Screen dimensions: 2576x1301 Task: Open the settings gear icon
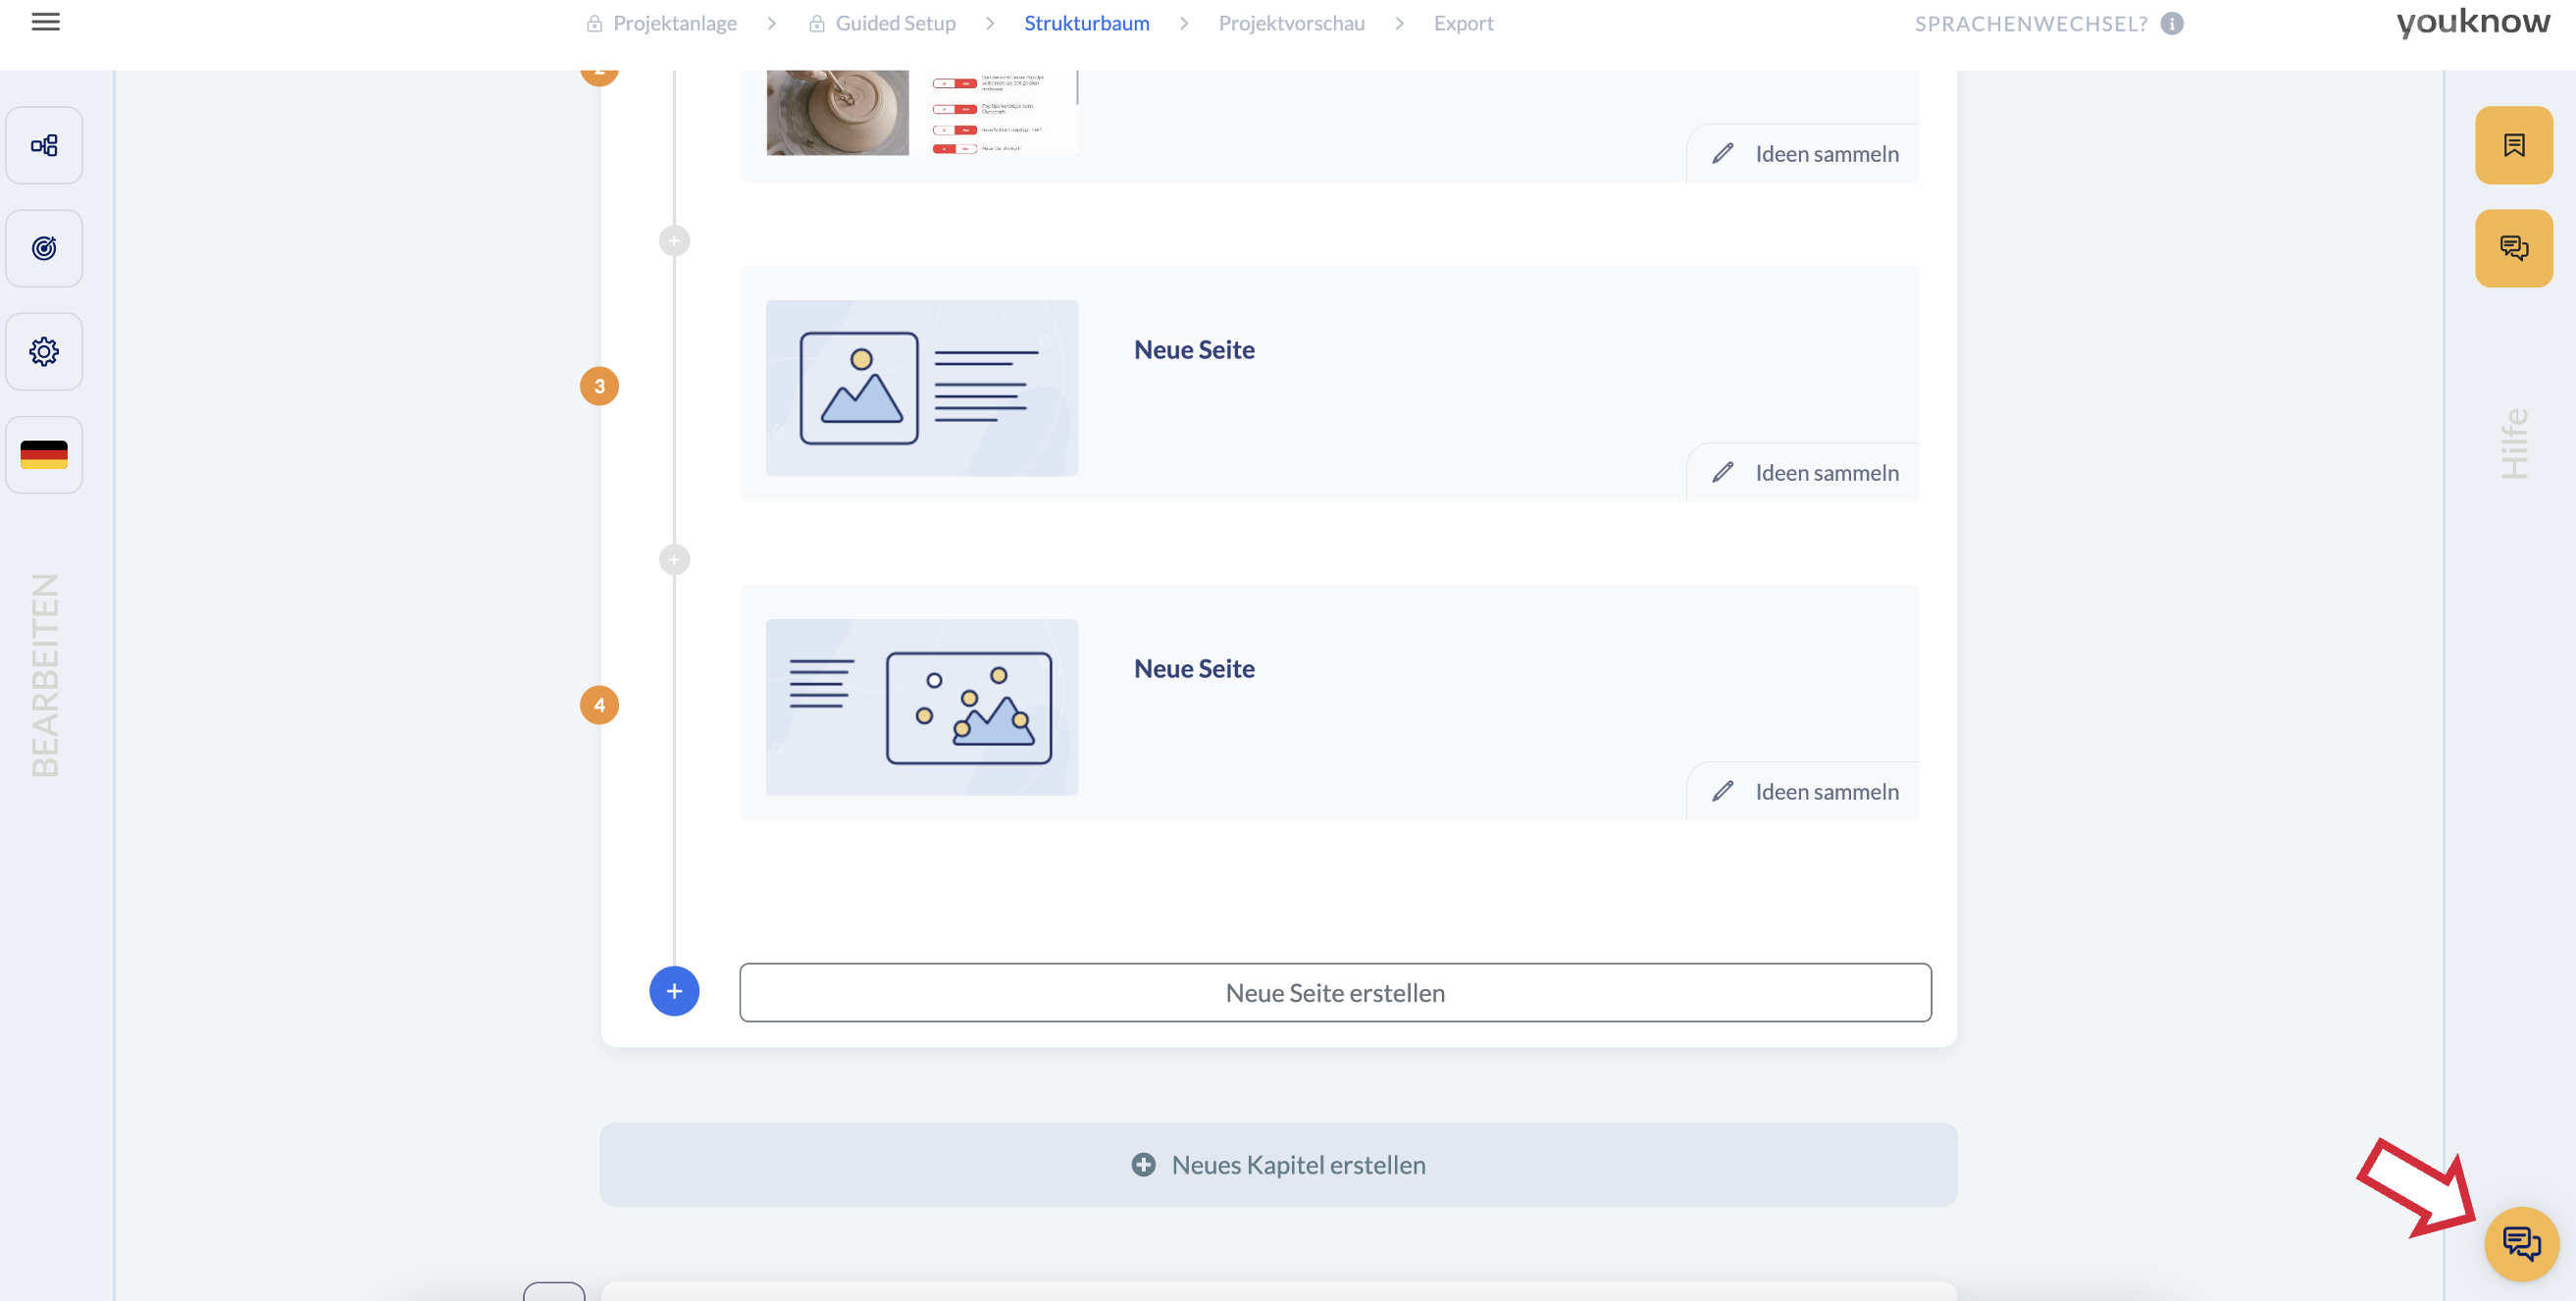[x=44, y=352]
